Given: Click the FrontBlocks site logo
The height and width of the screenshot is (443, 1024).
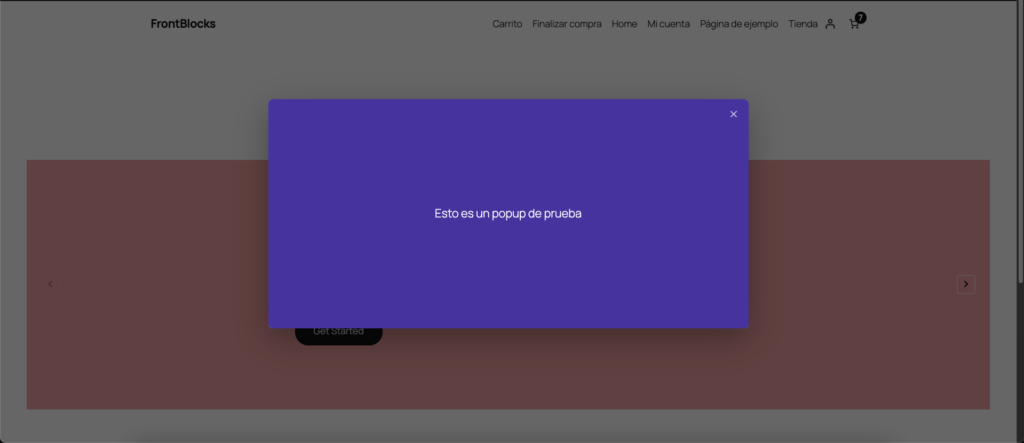Looking at the screenshot, I should pos(183,24).
